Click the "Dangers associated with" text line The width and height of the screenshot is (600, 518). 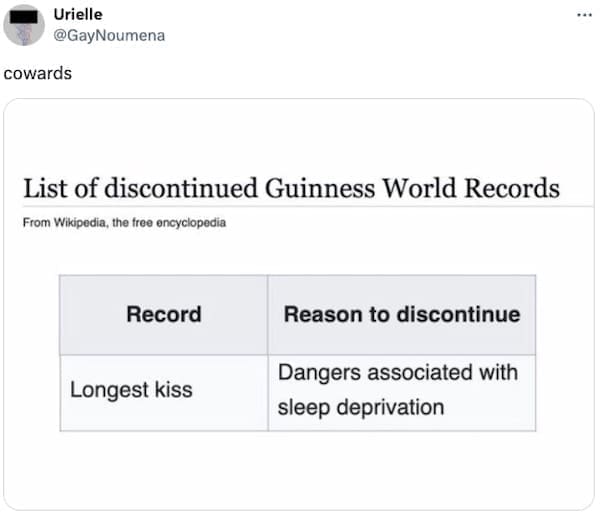[398, 372]
